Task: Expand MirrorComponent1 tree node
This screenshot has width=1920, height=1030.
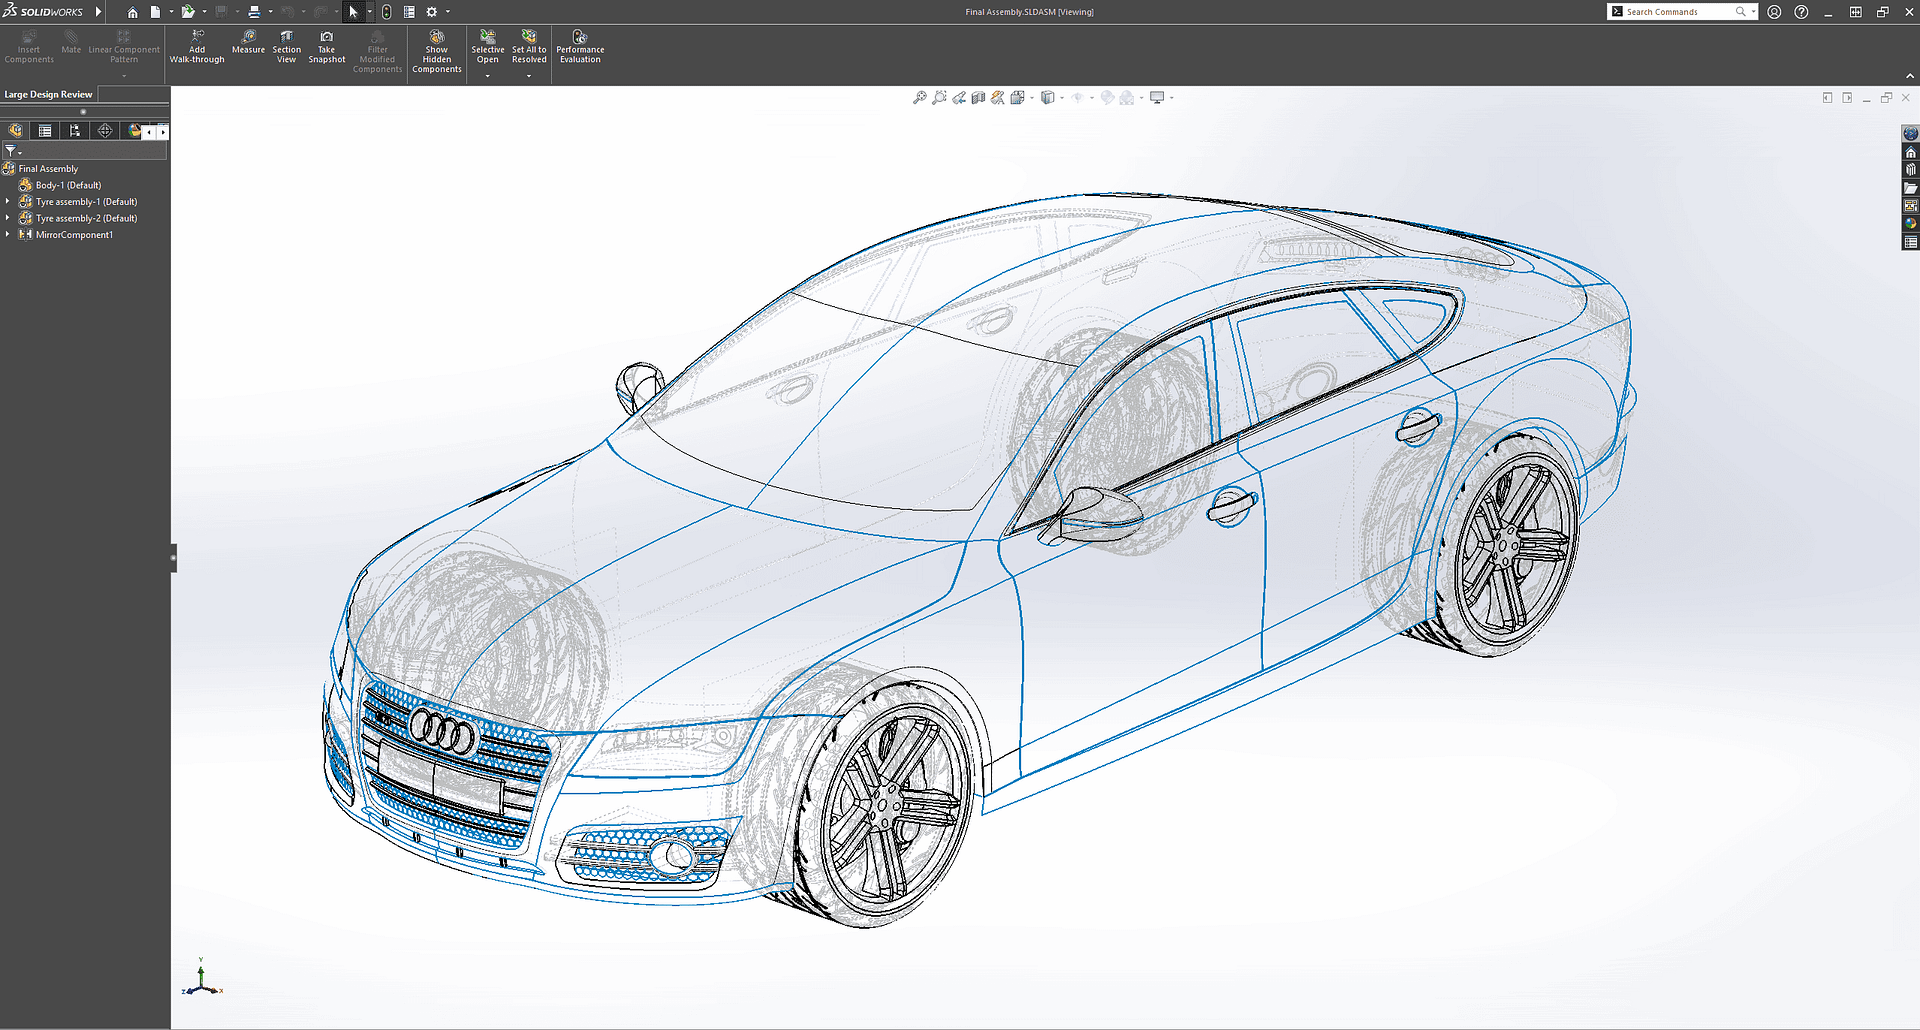Action: [8, 235]
